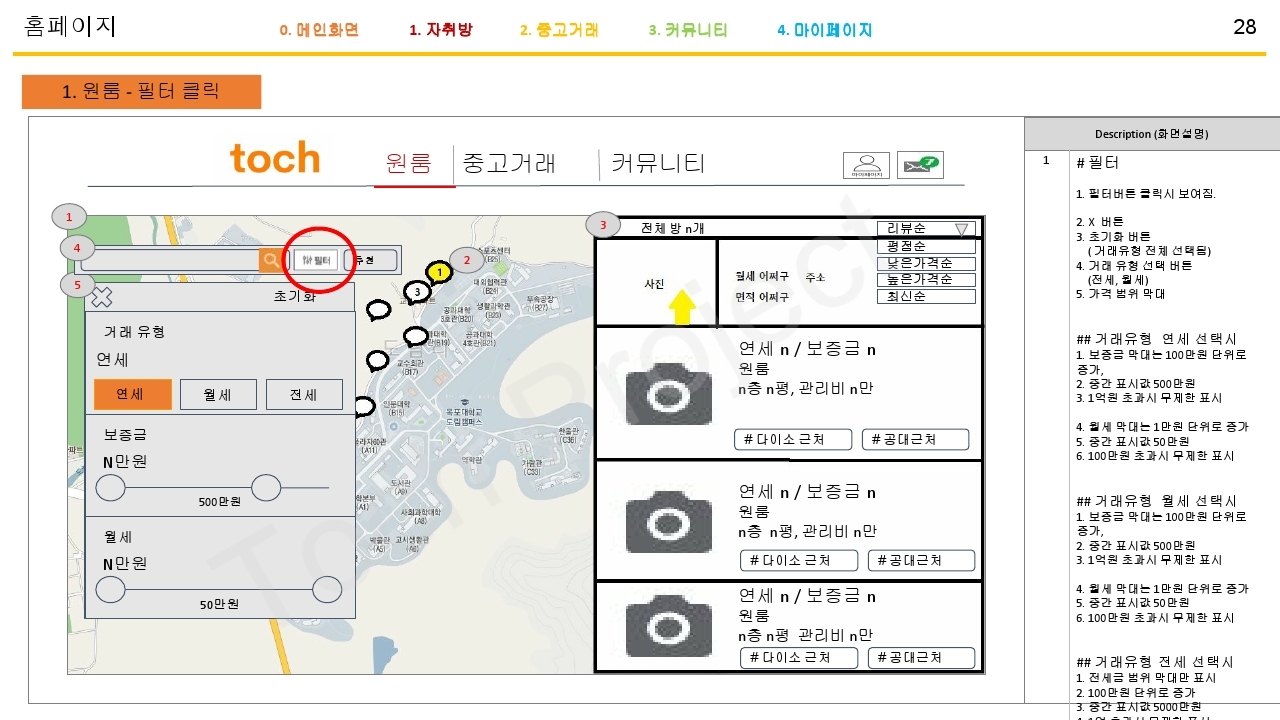Viewport: 1280px width, 720px height.
Task: Click the left handle of the 월세 slider
Action: (x=110, y=590)
